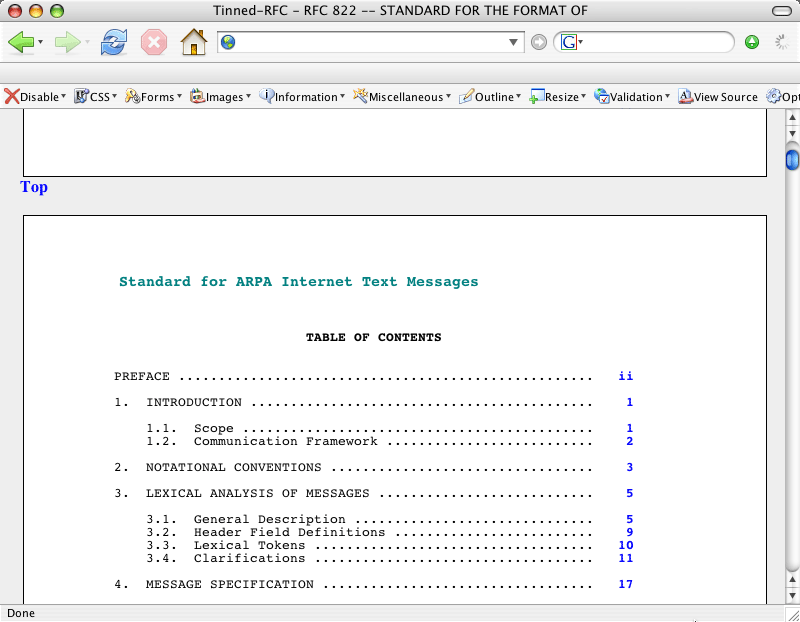
Task: Choose search engine via Google icon
Action: 571,42
